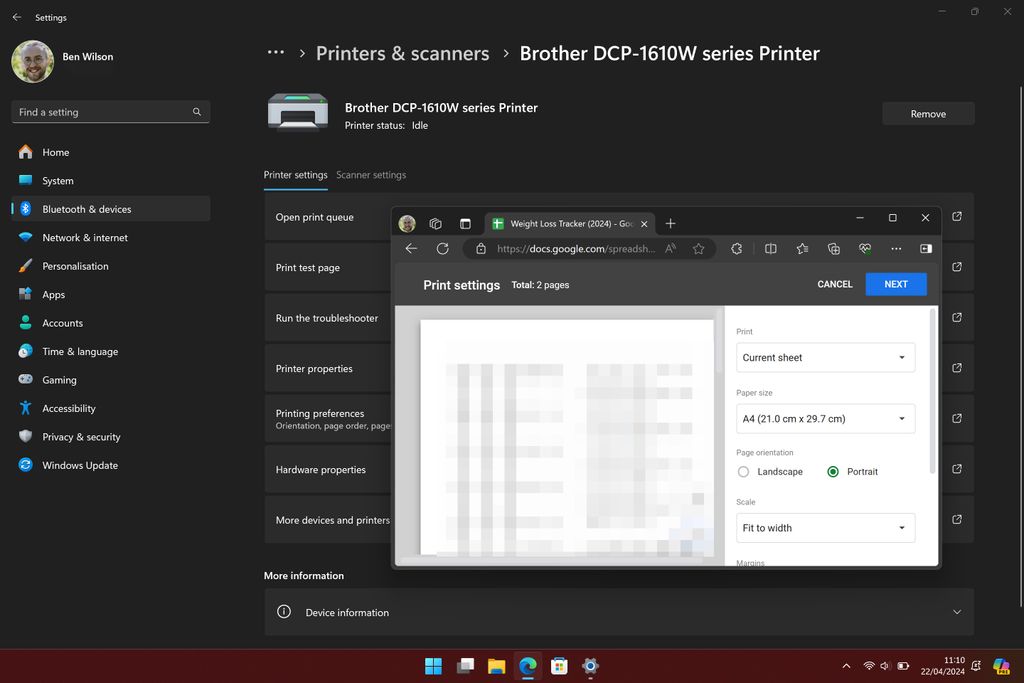This screenshot has height=683, width=1024.
Task: Open the Paper size dropdown
Action: coord(825,418)
